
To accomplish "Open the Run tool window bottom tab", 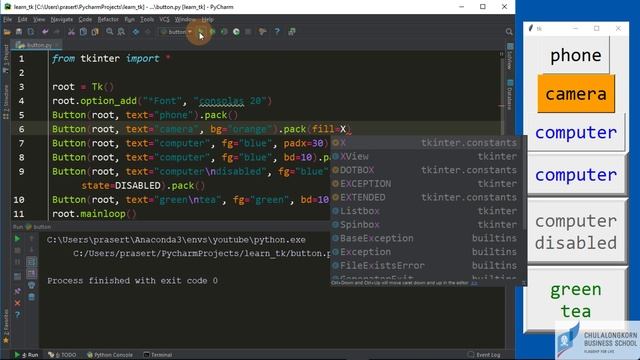I will [27, 355].
